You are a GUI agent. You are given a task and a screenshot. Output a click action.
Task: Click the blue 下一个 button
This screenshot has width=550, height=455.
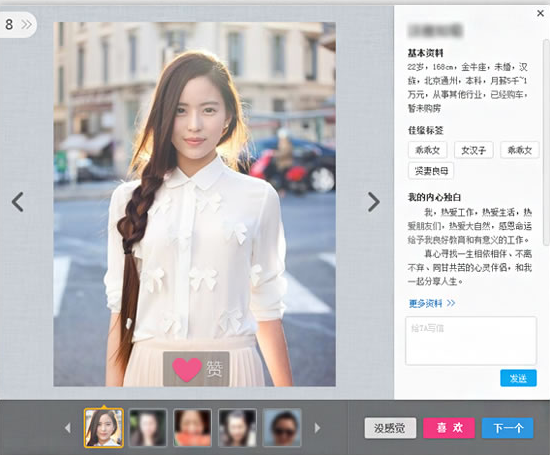[x=508, y=428]
